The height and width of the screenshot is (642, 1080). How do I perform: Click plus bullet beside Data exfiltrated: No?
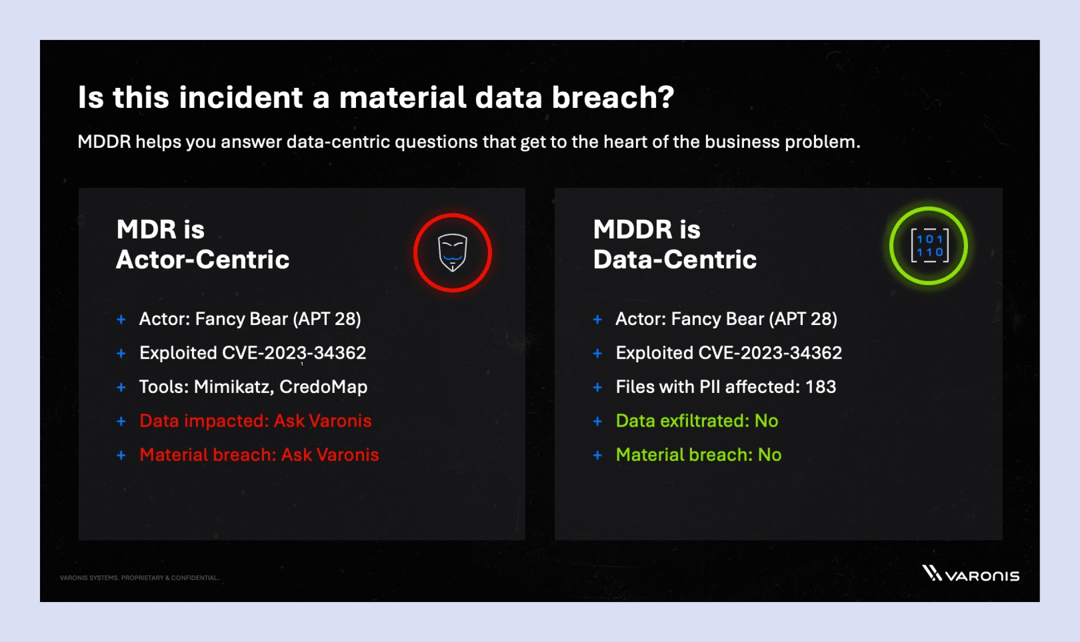pyautogui.click(x=597, y=421)
